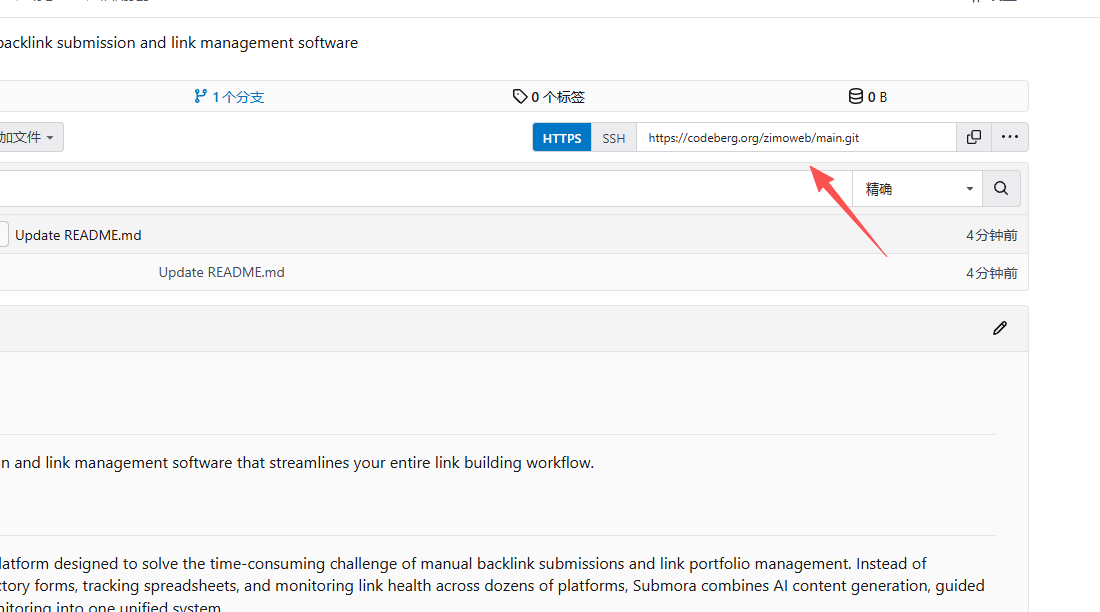Open the branches icon link
Viewport: 1100px width, 612px height.
pyautogui.click(x=201, y=96)
